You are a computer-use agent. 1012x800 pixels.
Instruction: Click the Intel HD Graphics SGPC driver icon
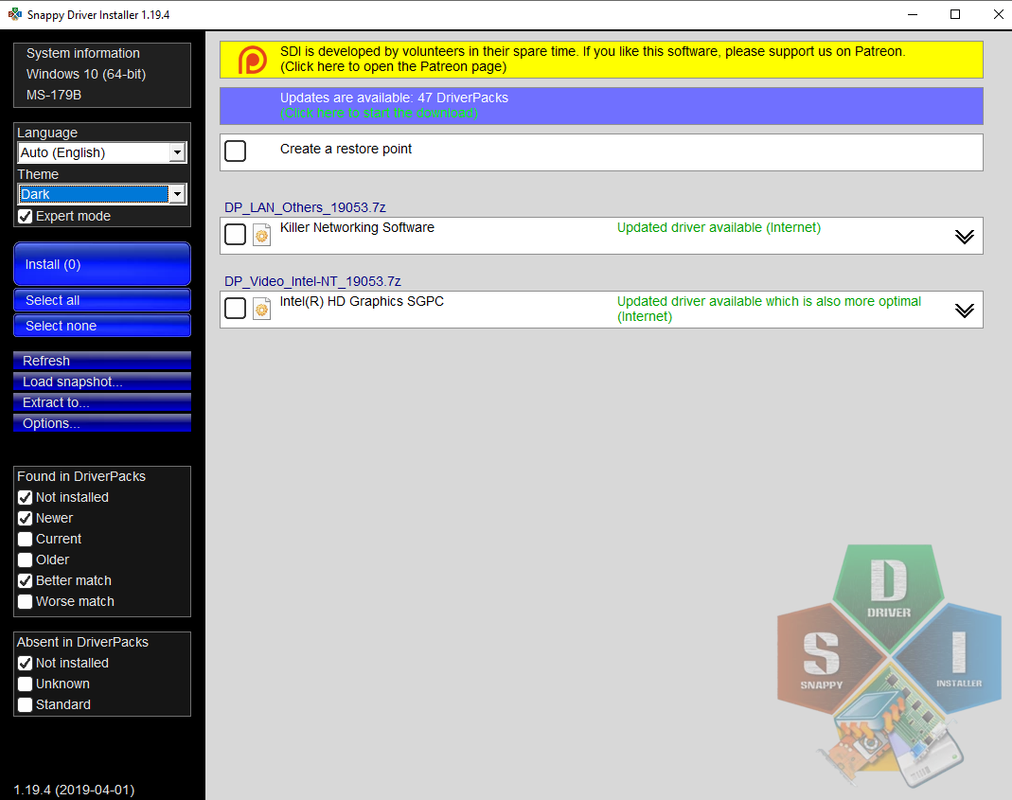tap(261, 309)
